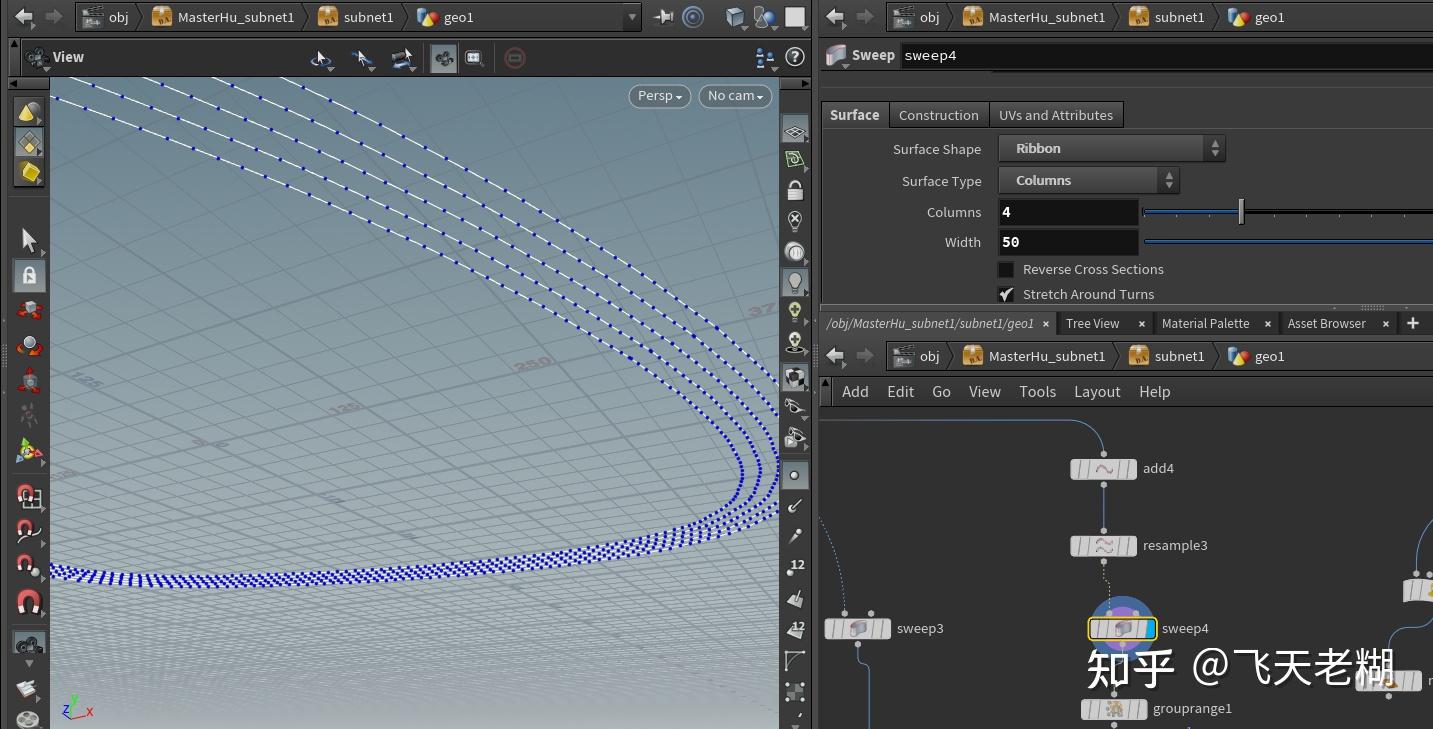Toggle the lock icon in display options bar
Screen dimensions: 1433x729
pyautogui.click(x=795, y=190)
